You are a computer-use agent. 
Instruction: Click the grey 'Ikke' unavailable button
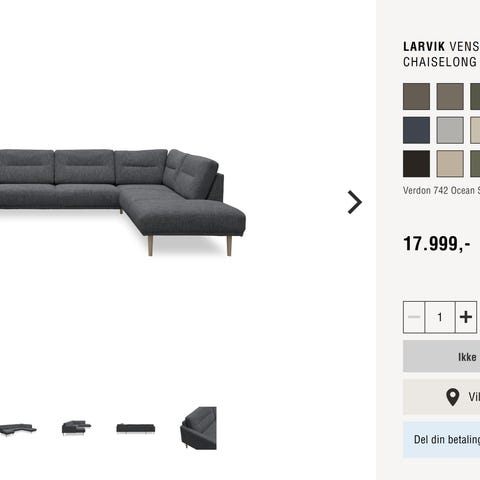[x=441, y=356]
